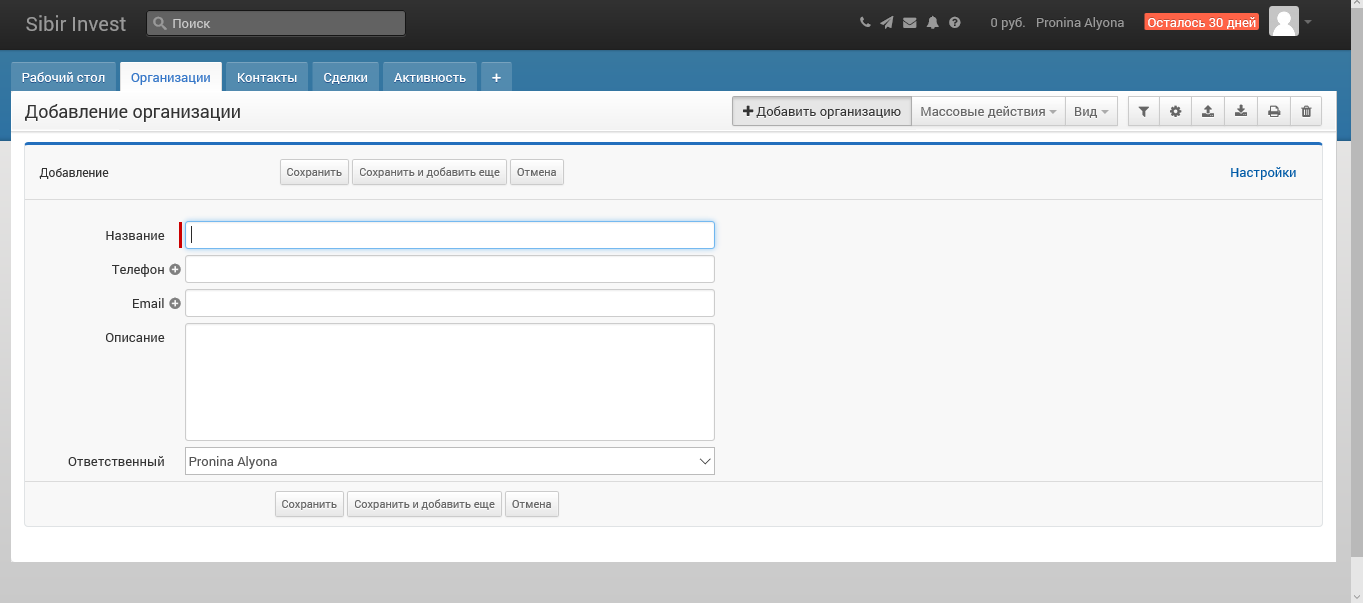The width and height of the screenshot is (1363, 603).
Task: Click the 0 руб. balance
Action: (1008, 22)
